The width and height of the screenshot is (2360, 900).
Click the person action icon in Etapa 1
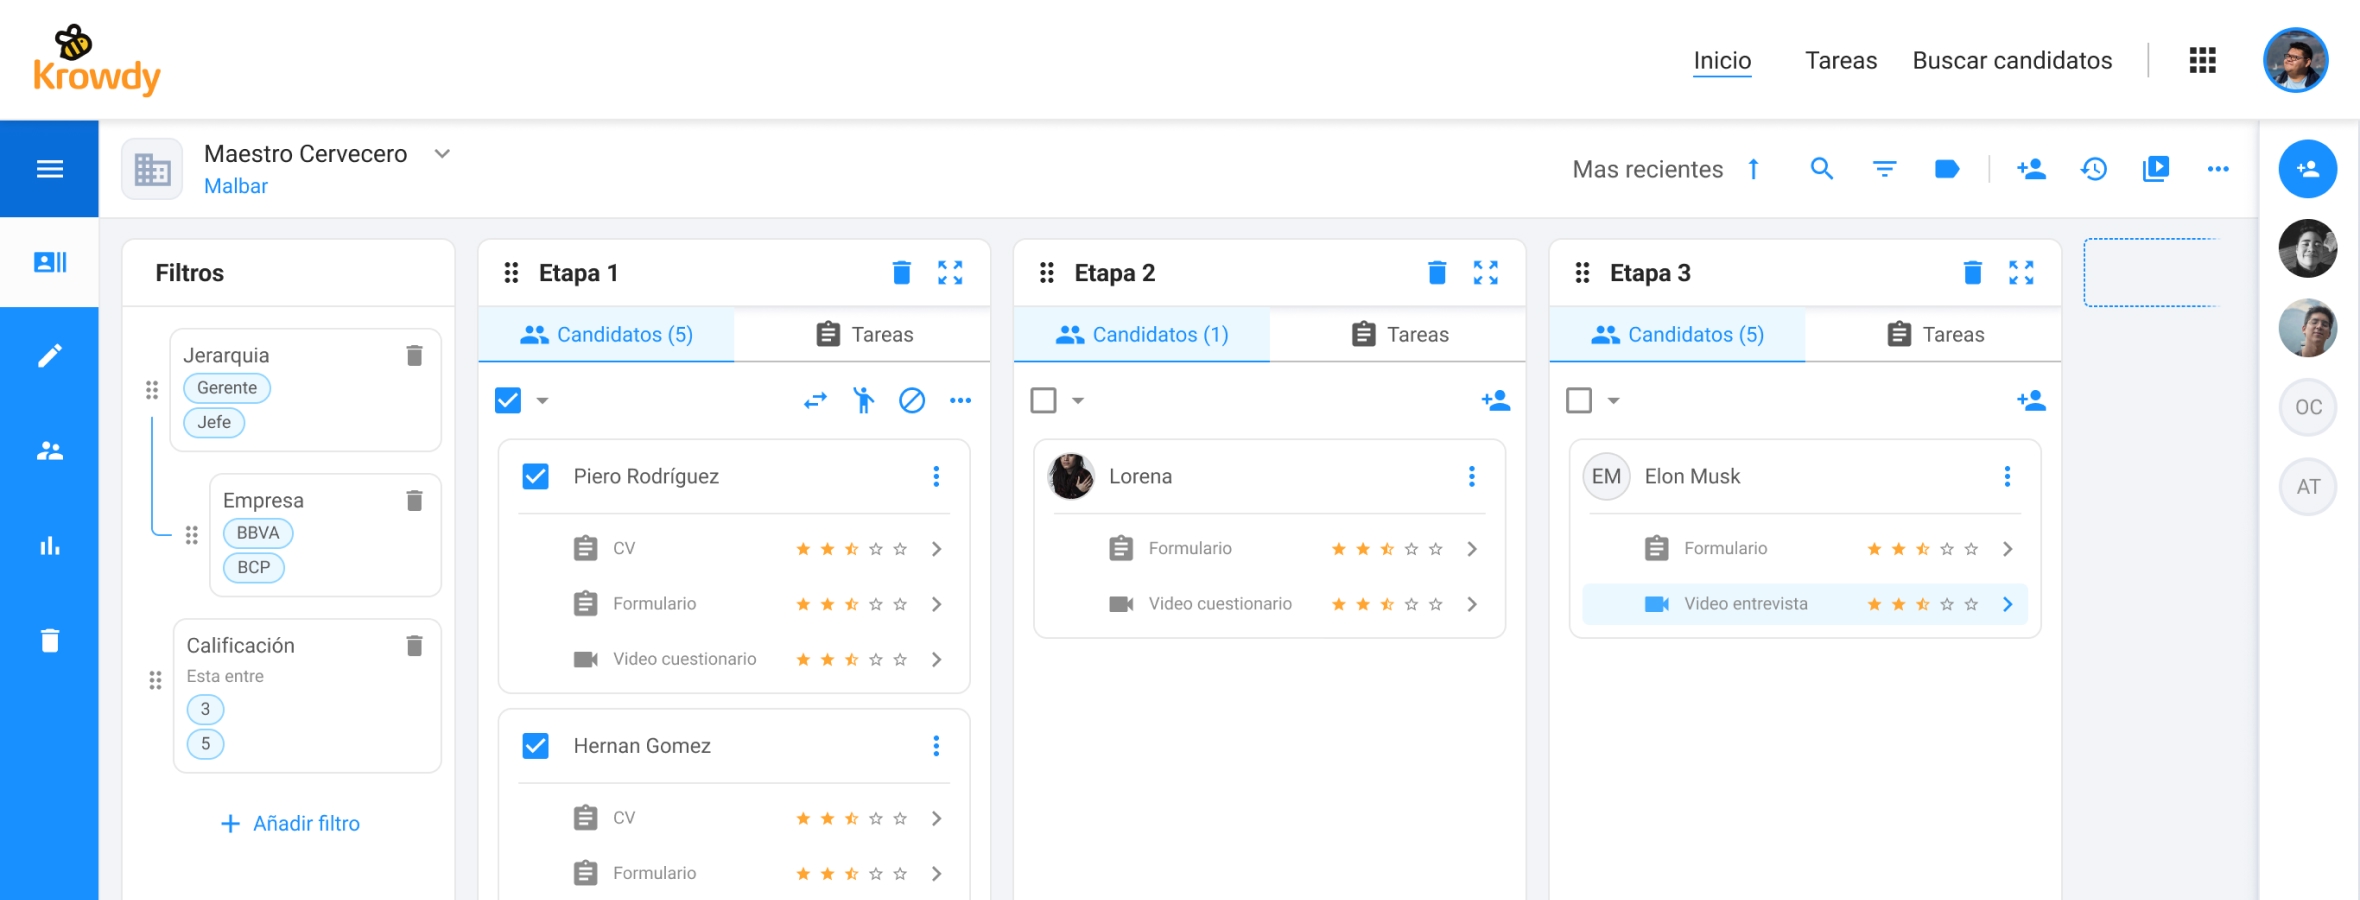[863, 401]
